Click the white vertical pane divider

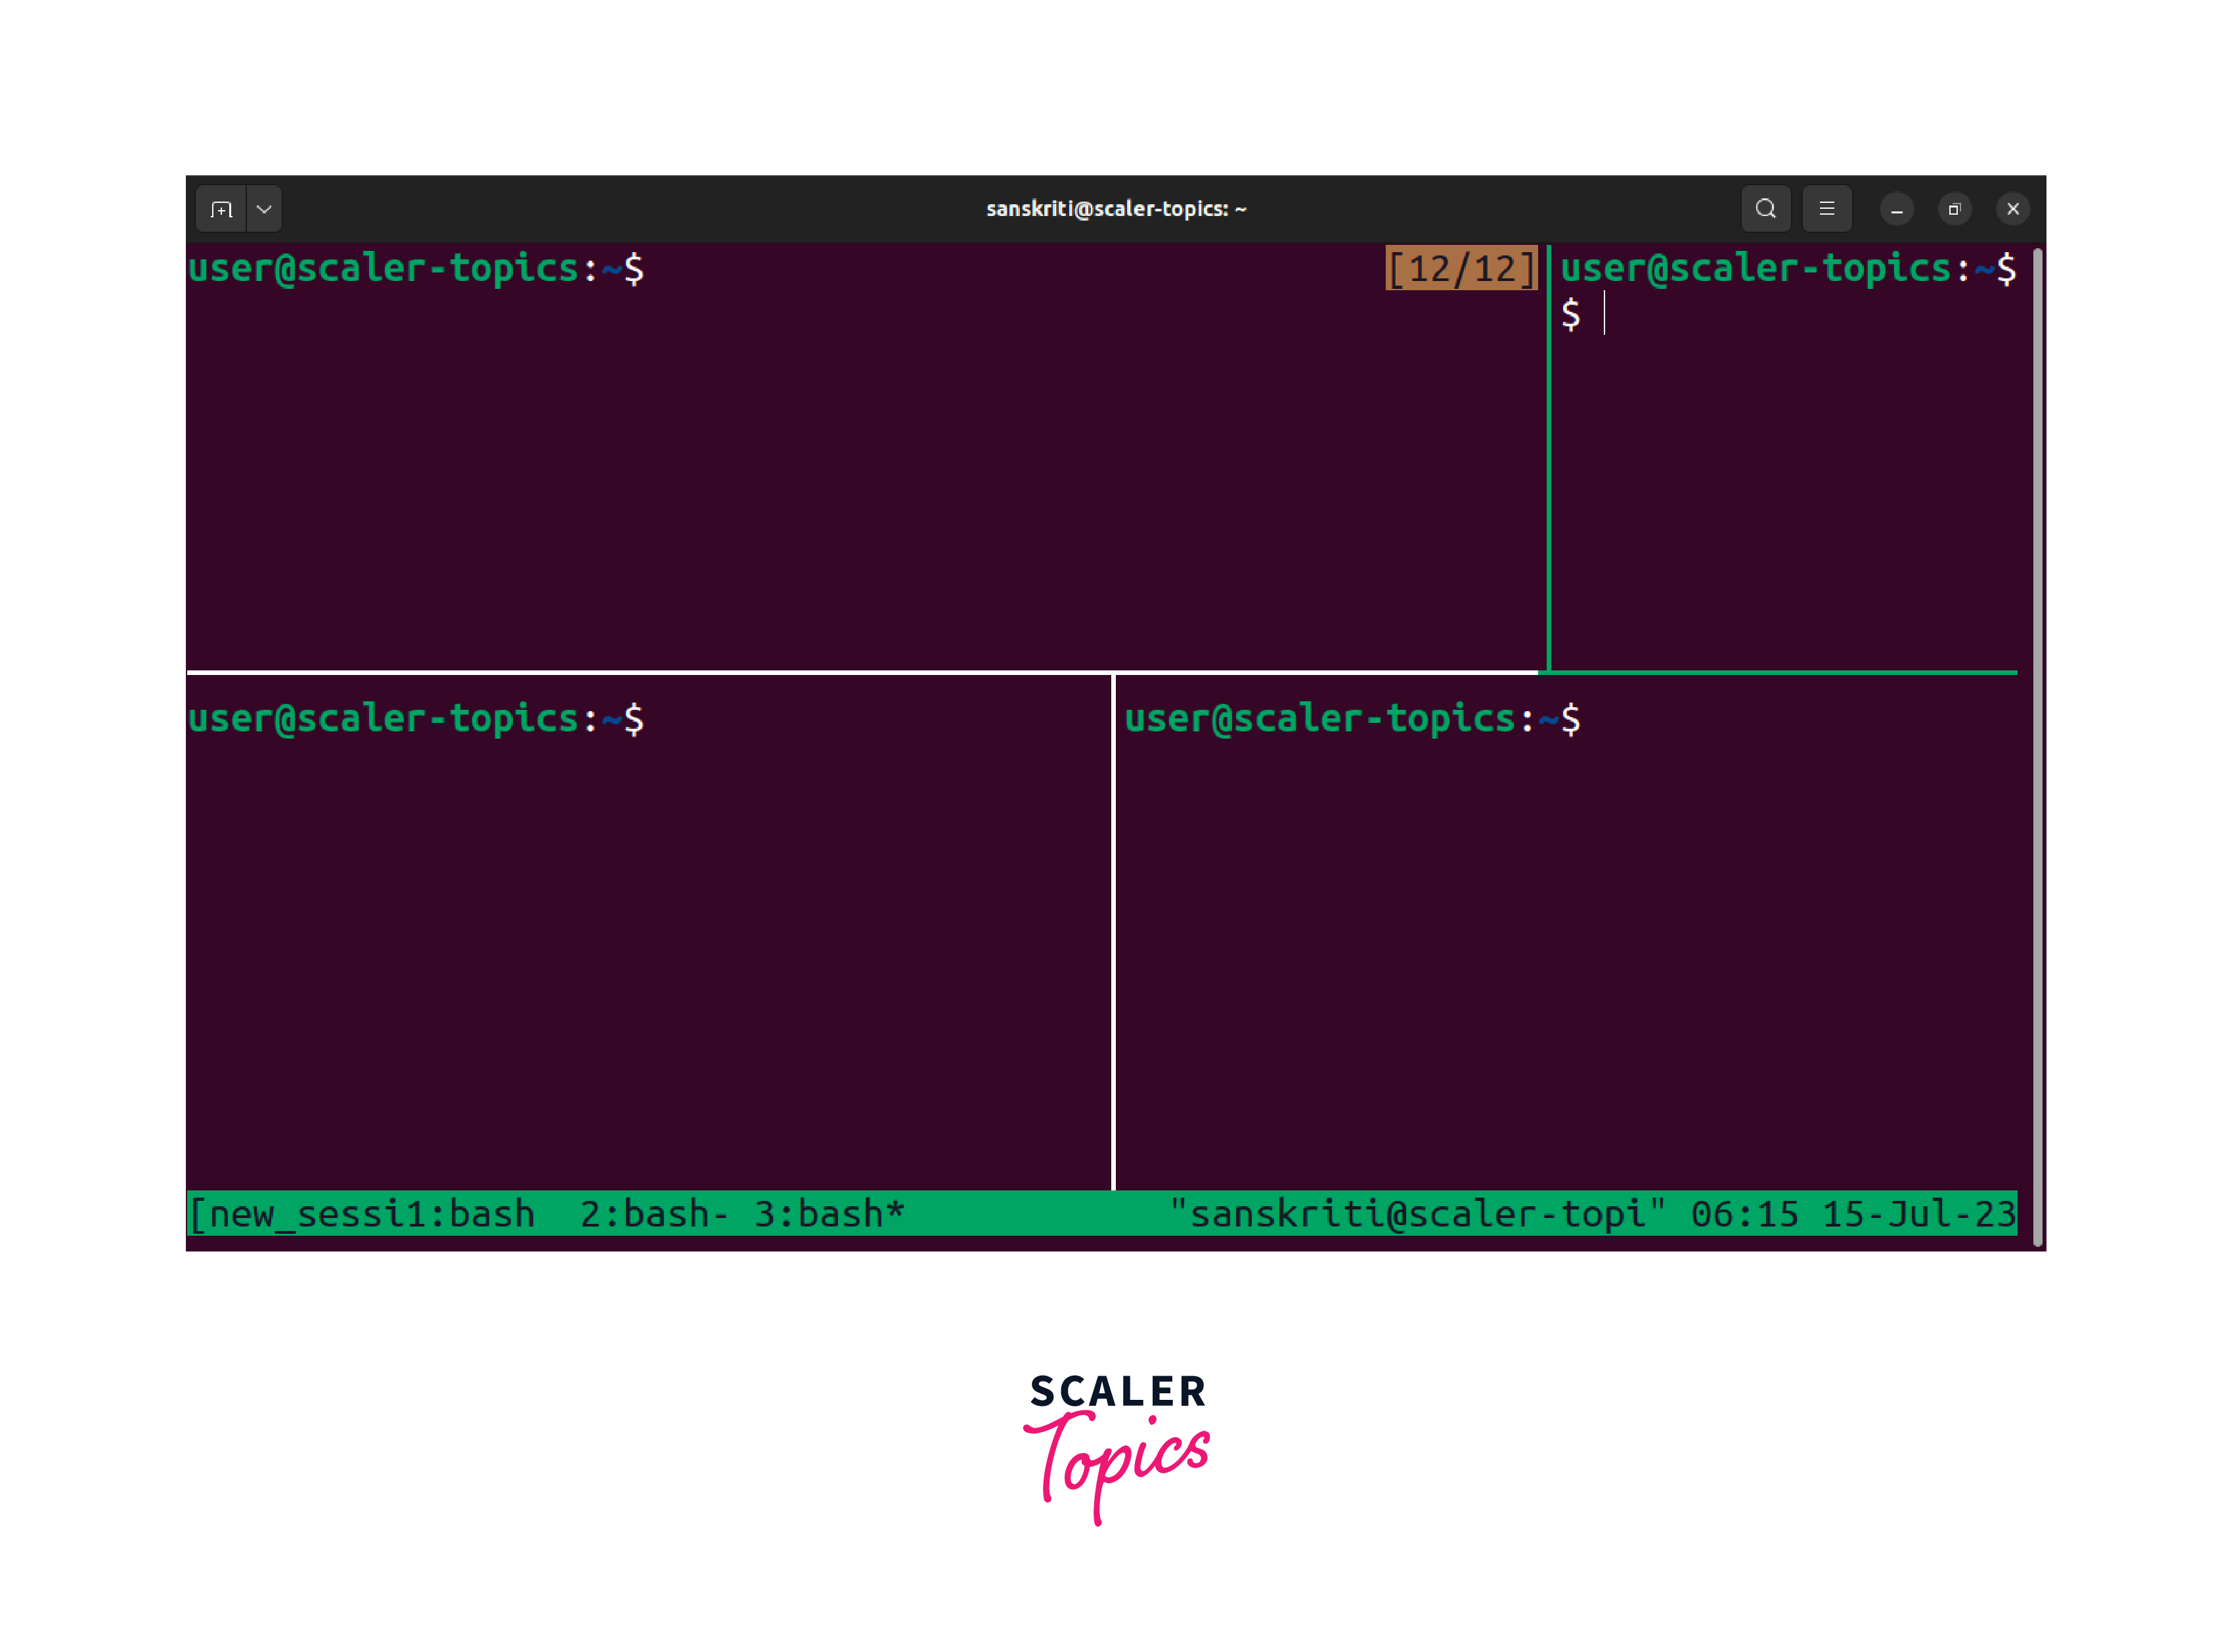[1112, 930]
